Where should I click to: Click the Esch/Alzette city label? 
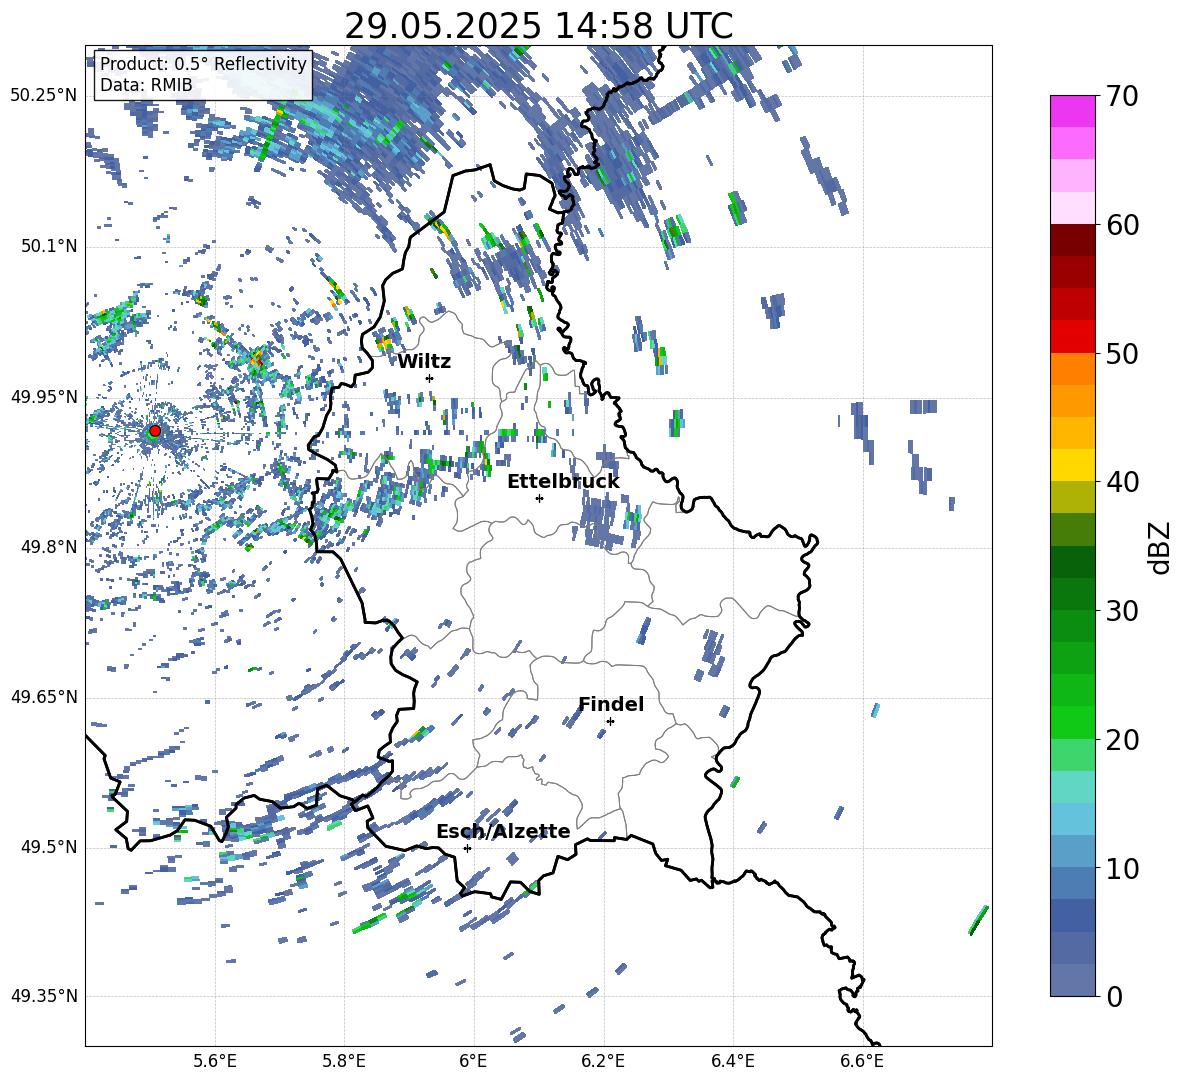point(503,831)
